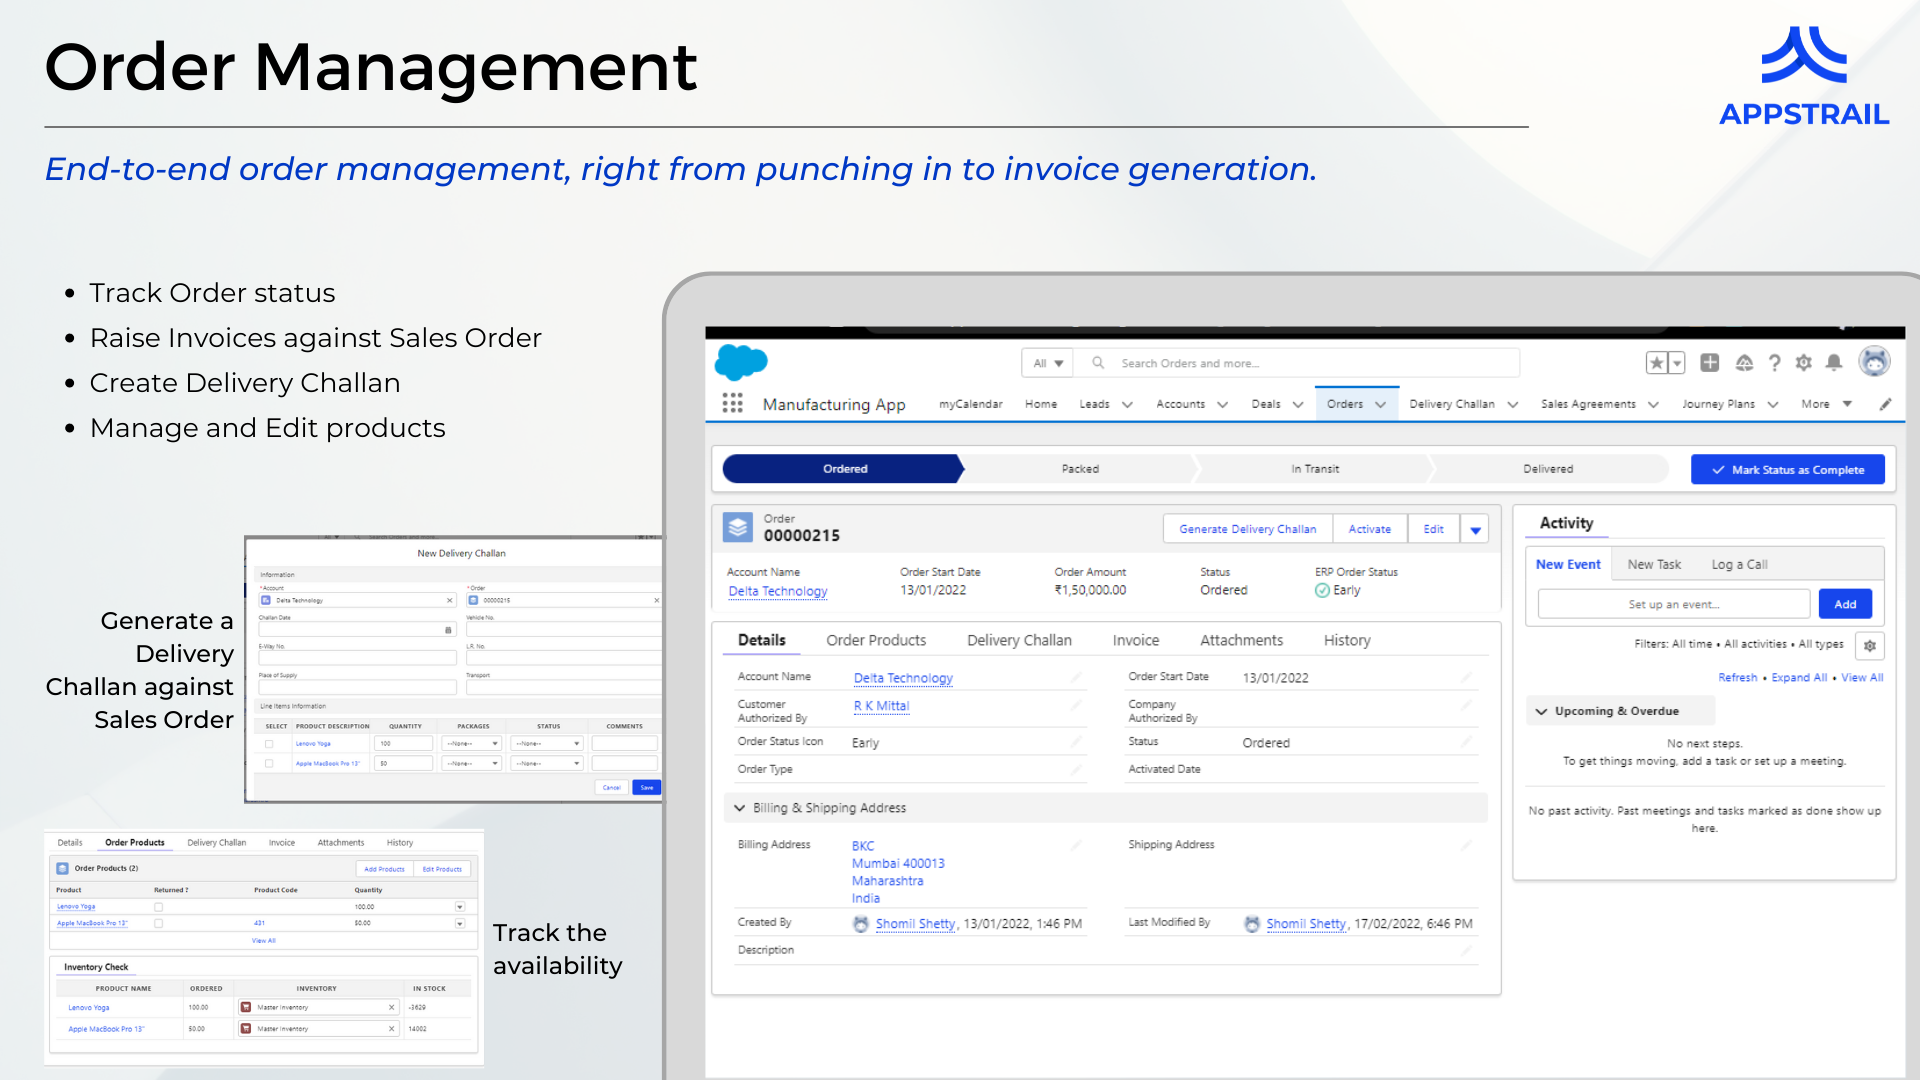Click Add button for new event
1920x1080 pixels.
[x=1845, y=604]
